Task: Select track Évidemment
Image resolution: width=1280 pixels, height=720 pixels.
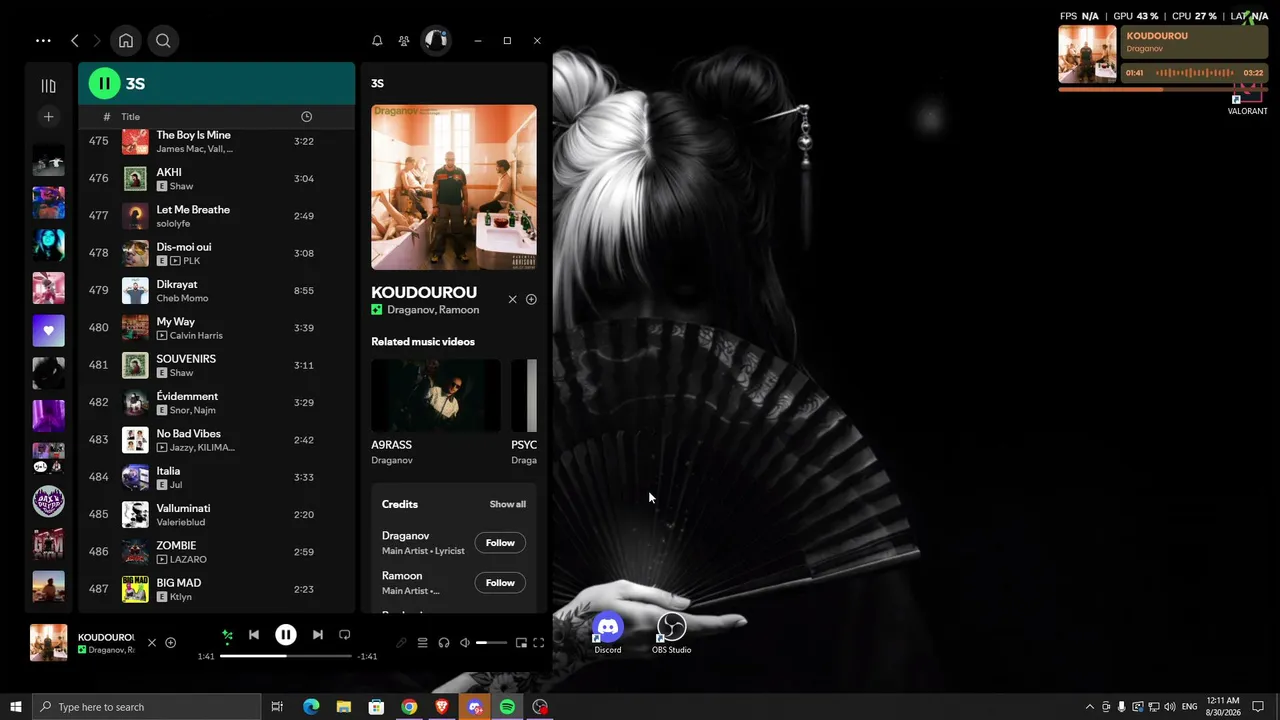Action: [x=217, y=403]
